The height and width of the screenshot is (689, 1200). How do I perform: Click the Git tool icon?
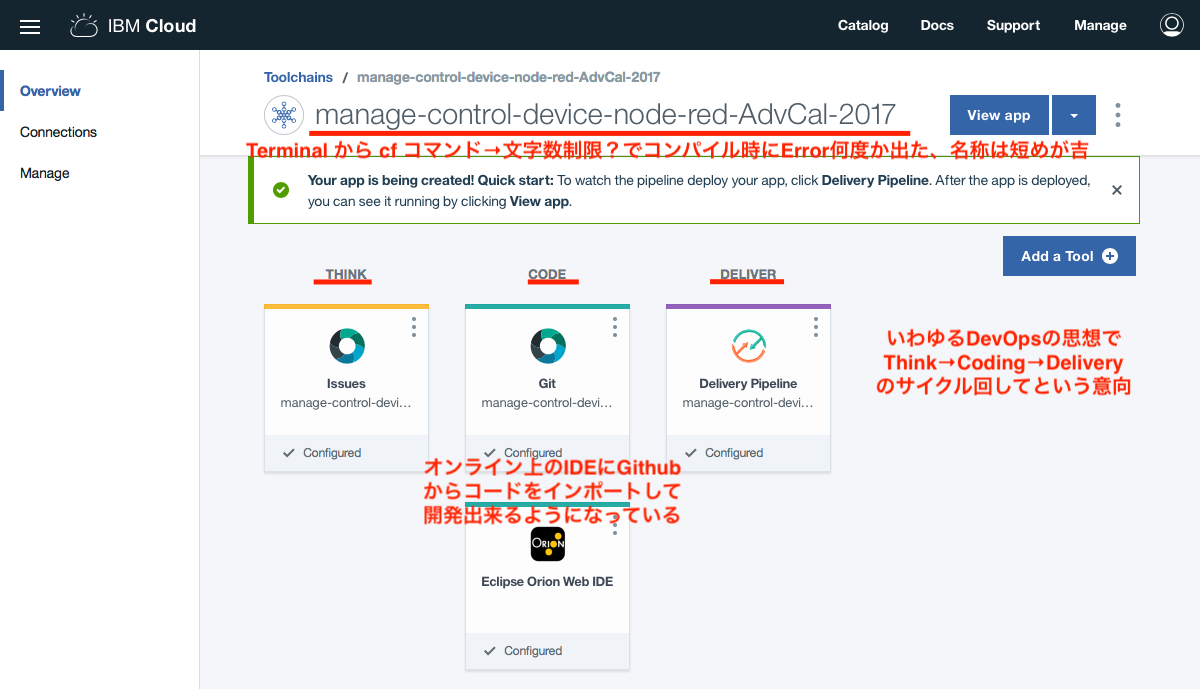(547, 346)
